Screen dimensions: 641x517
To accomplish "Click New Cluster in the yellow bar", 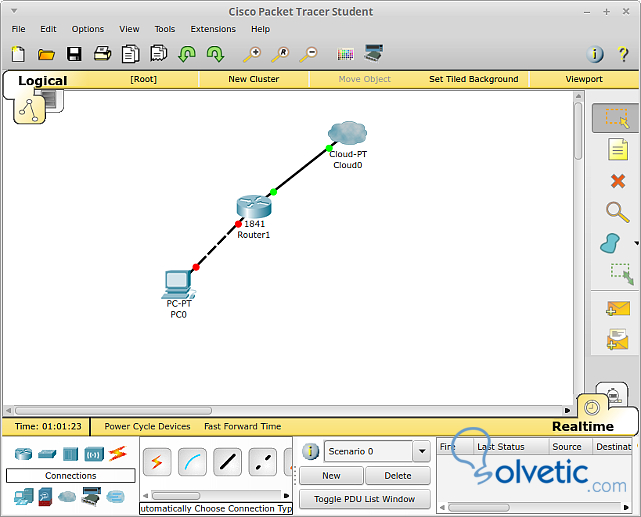I will click(253, 79).
